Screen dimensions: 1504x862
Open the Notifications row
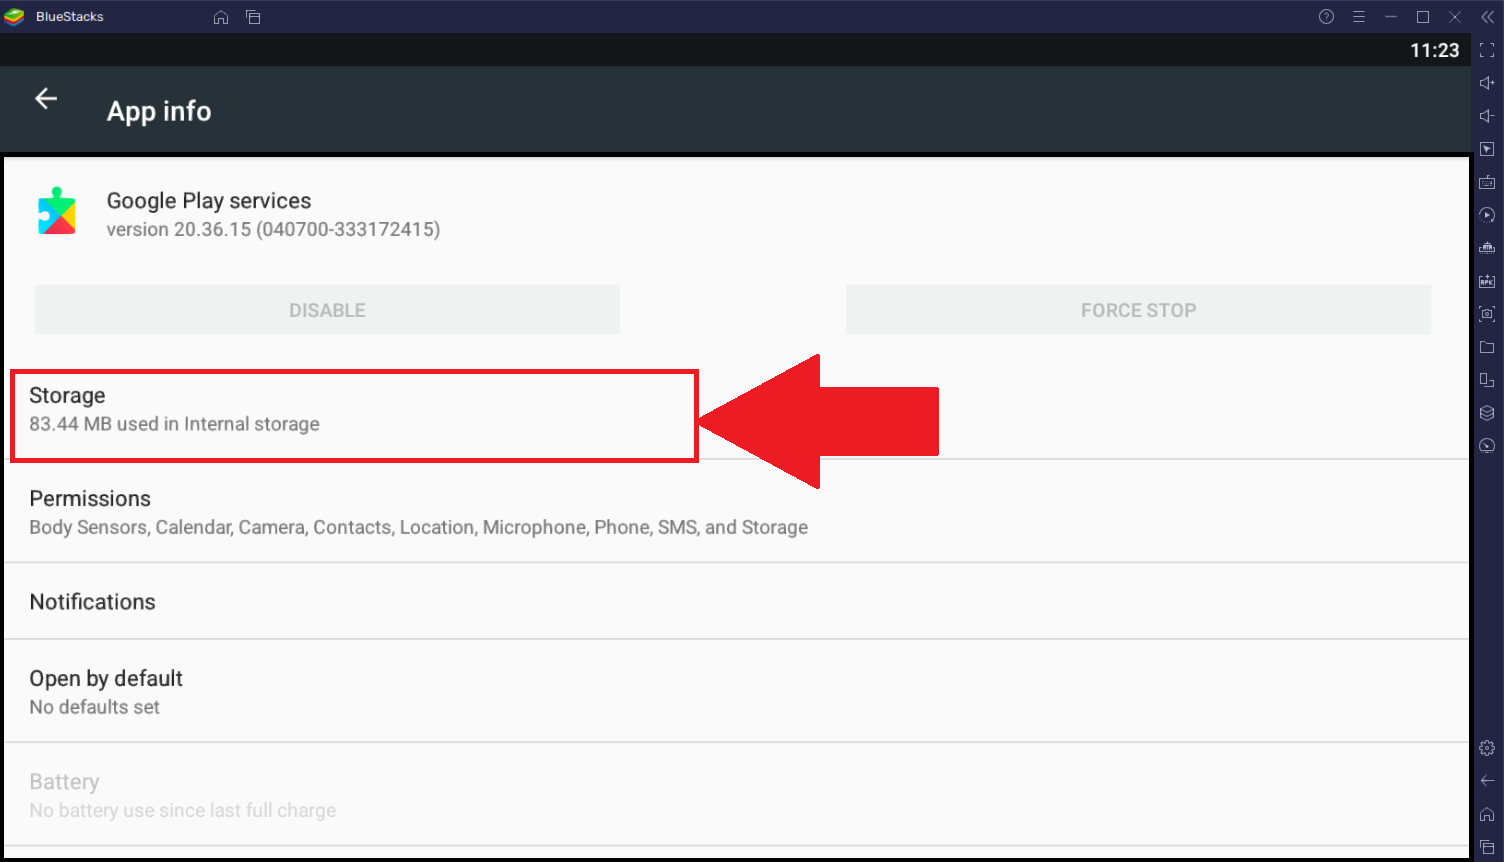[737, 601]
